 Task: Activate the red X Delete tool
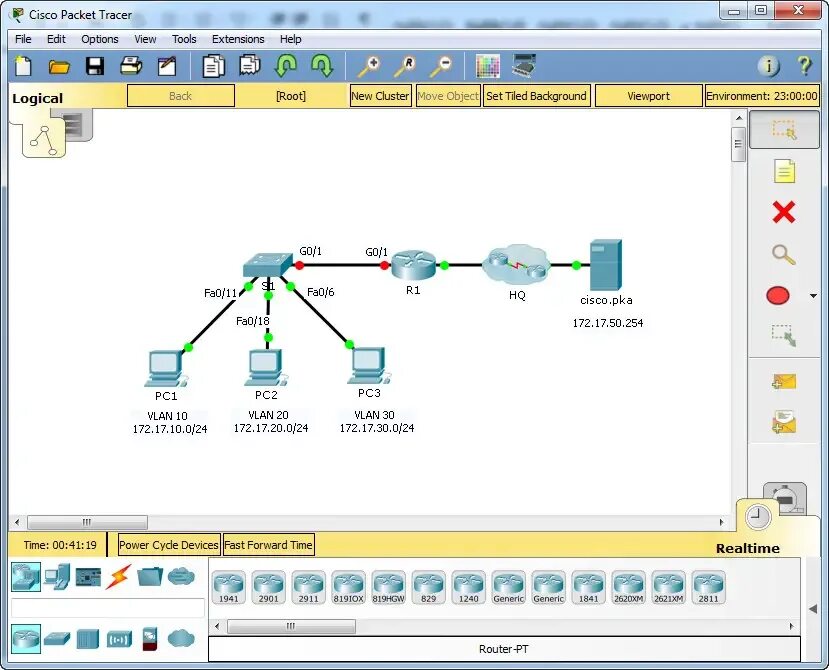[784, 212]
